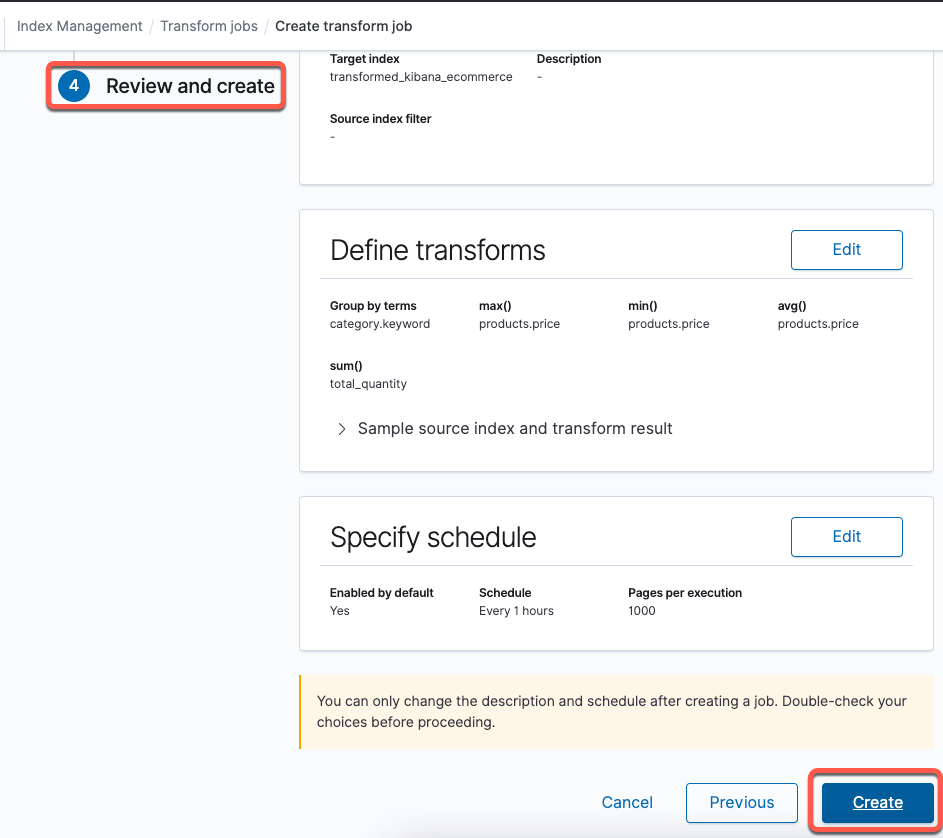The height and width of the screenshot is (838, 943).
Task: Open Index Management breadcrumb
Action: pos(79,26)
